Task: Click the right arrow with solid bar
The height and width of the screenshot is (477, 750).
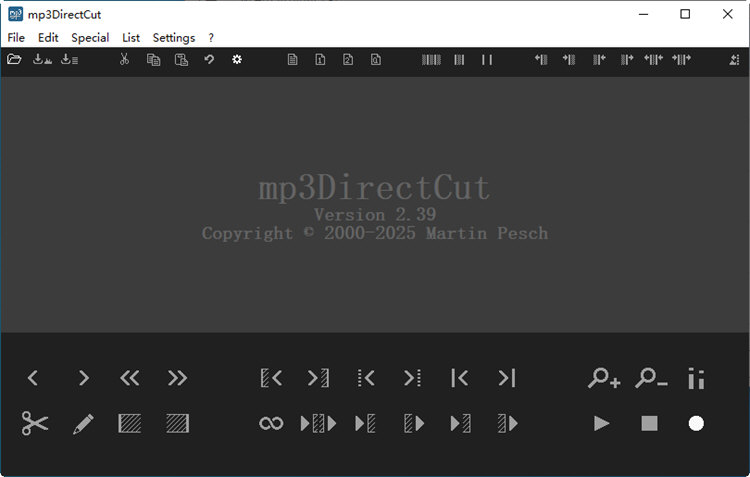Action: (507, 378)
